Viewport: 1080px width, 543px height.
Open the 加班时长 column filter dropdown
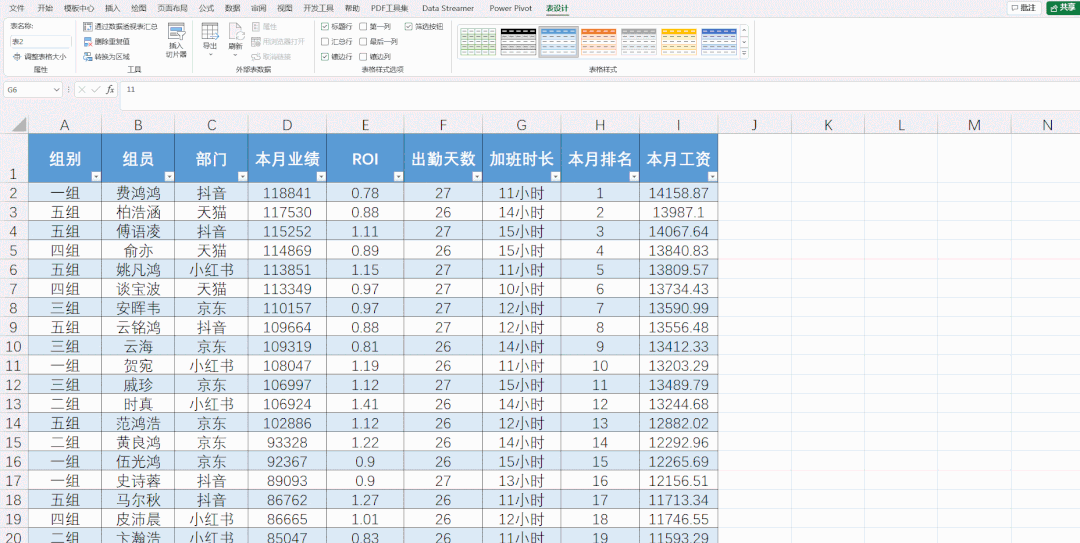555,177
